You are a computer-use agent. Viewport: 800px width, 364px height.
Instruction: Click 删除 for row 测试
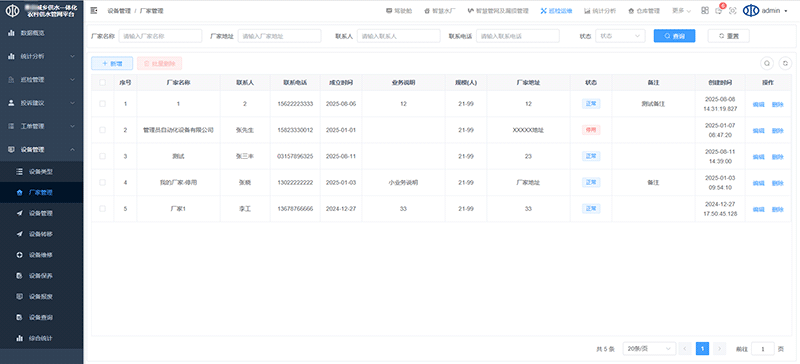click(x=778, y=157)
